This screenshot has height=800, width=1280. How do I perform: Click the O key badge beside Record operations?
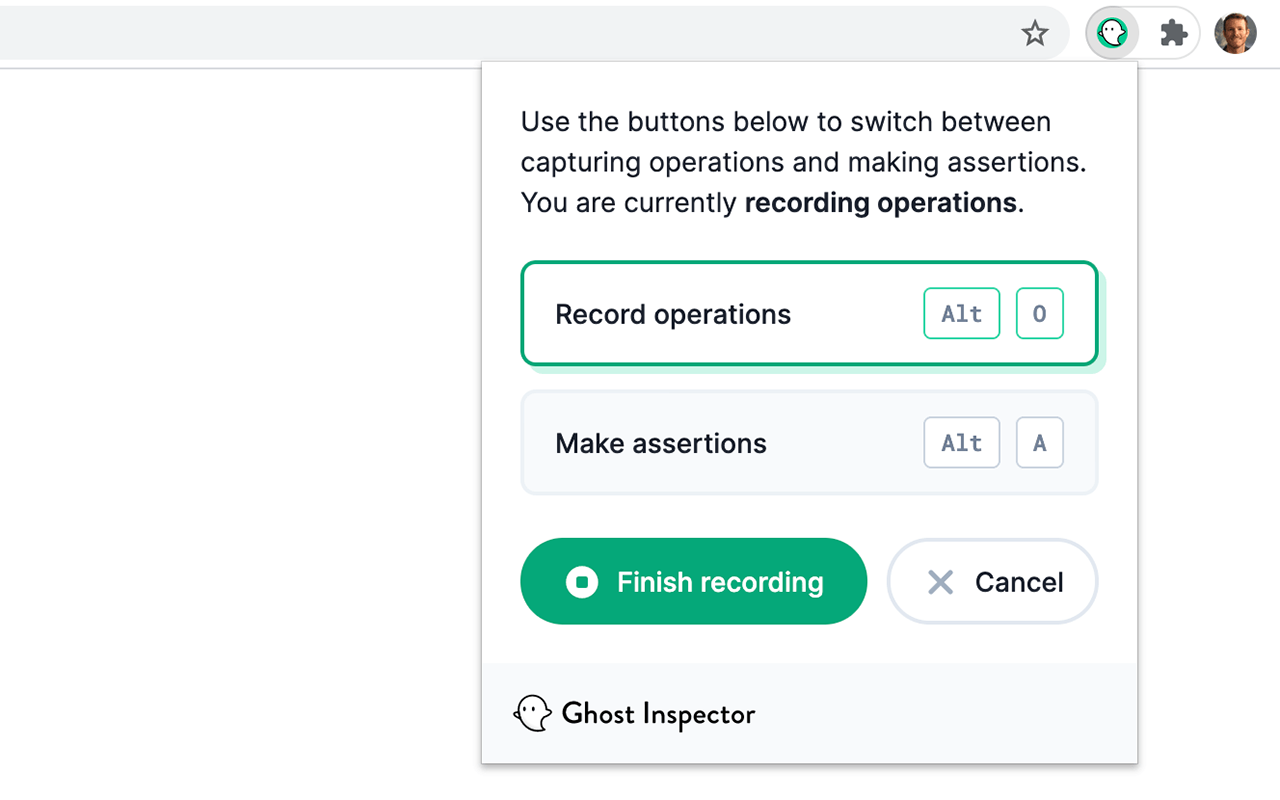click(1039, 313)
